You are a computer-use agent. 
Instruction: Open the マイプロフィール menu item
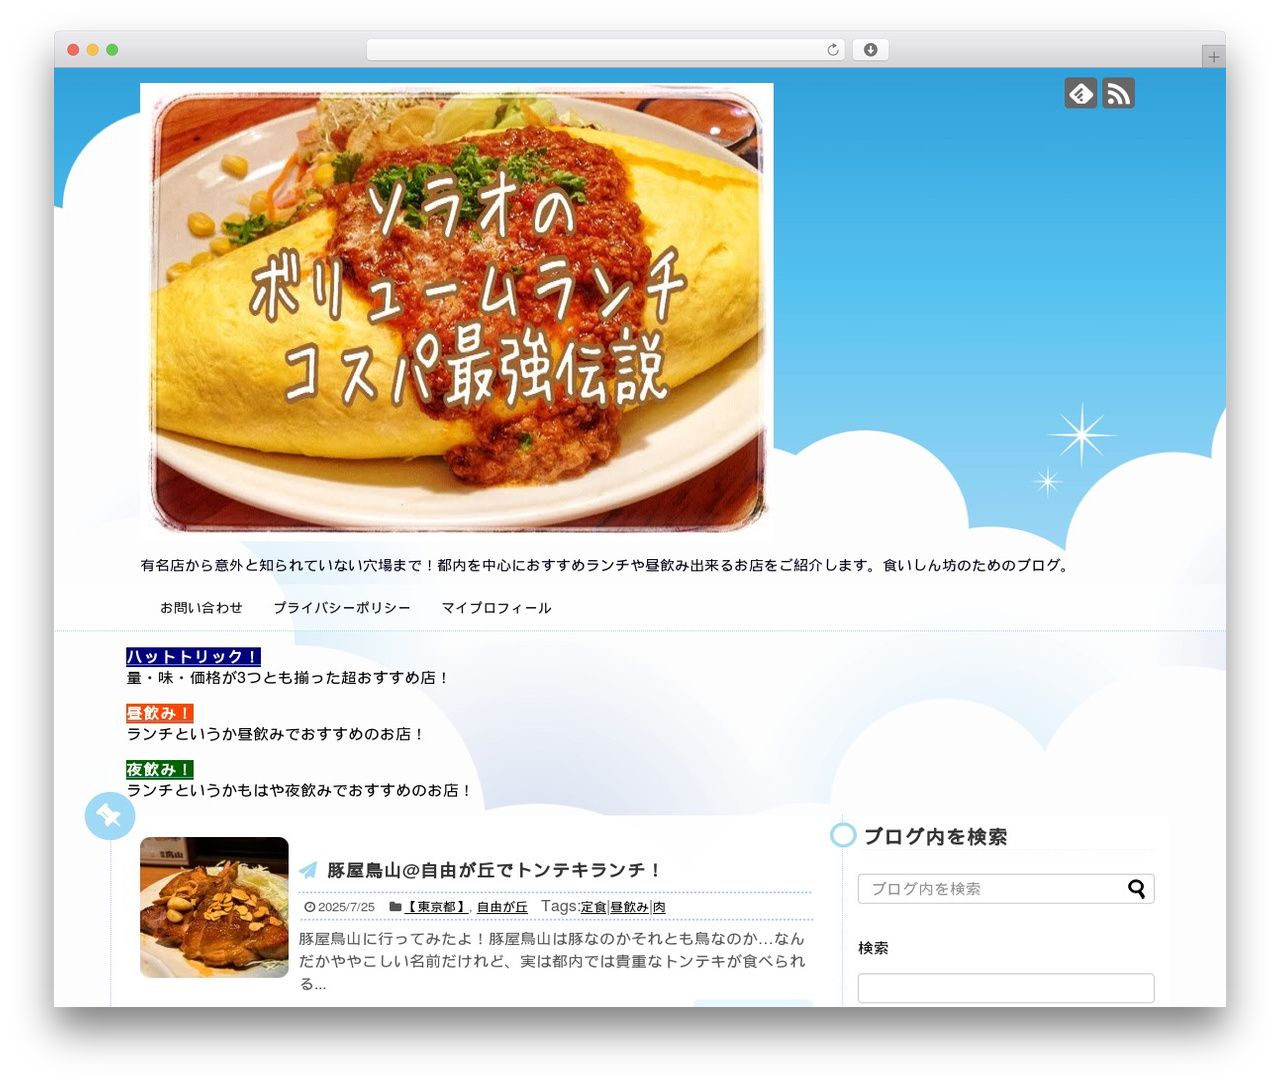click(x=496, y=608)
